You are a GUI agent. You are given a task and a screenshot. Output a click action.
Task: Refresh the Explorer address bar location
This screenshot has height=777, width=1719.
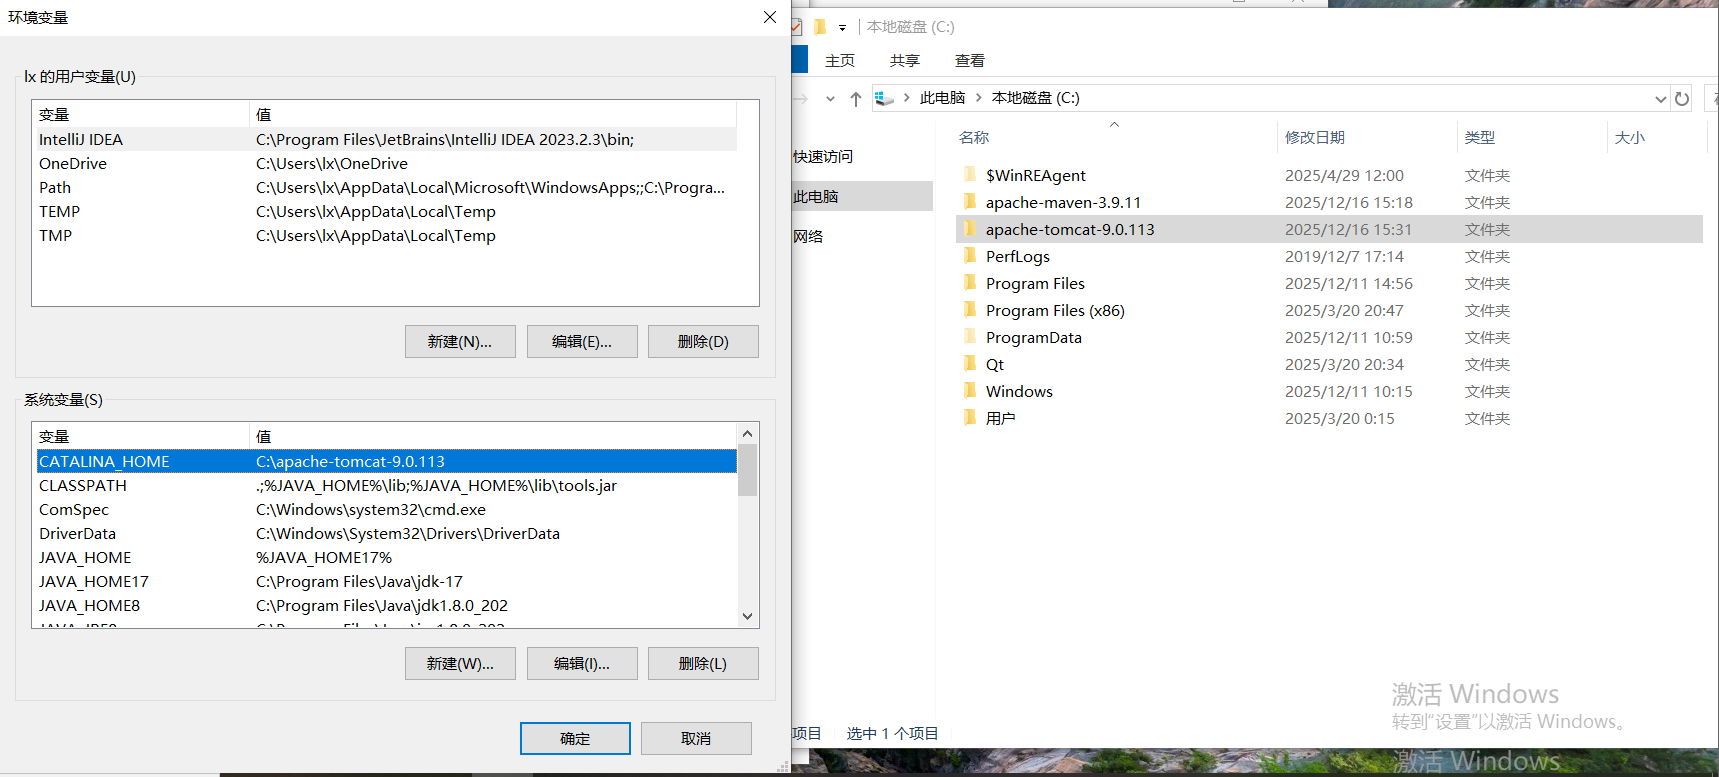coord(1682,98)
